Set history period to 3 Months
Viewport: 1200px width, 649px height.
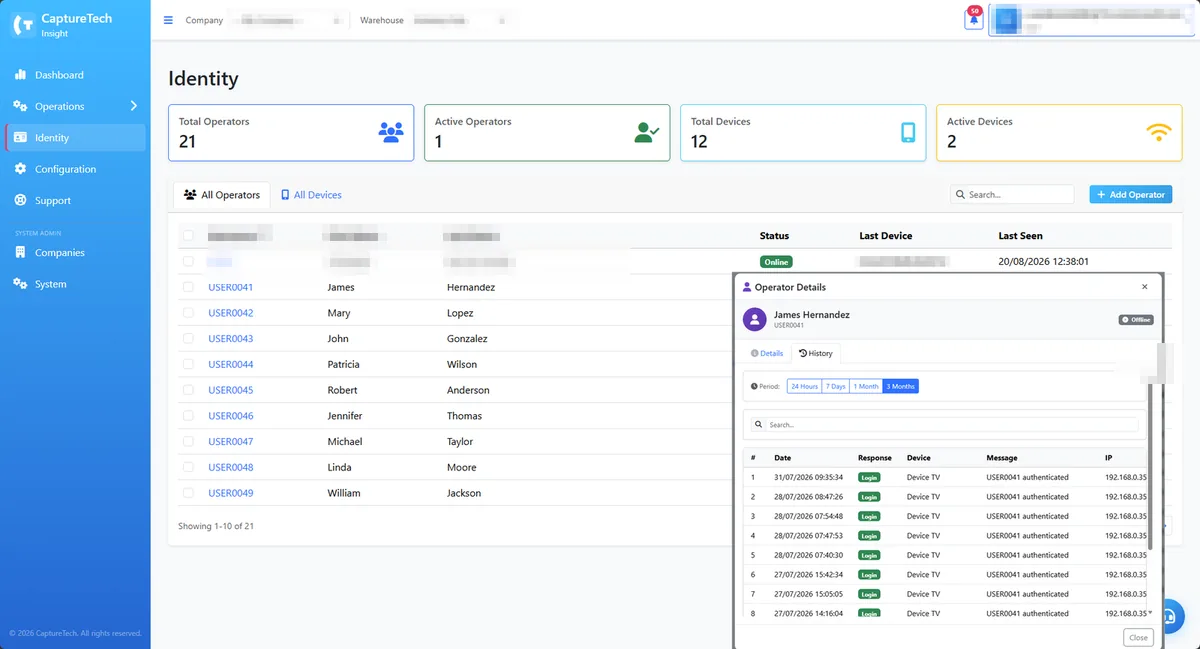pos(900,386)
